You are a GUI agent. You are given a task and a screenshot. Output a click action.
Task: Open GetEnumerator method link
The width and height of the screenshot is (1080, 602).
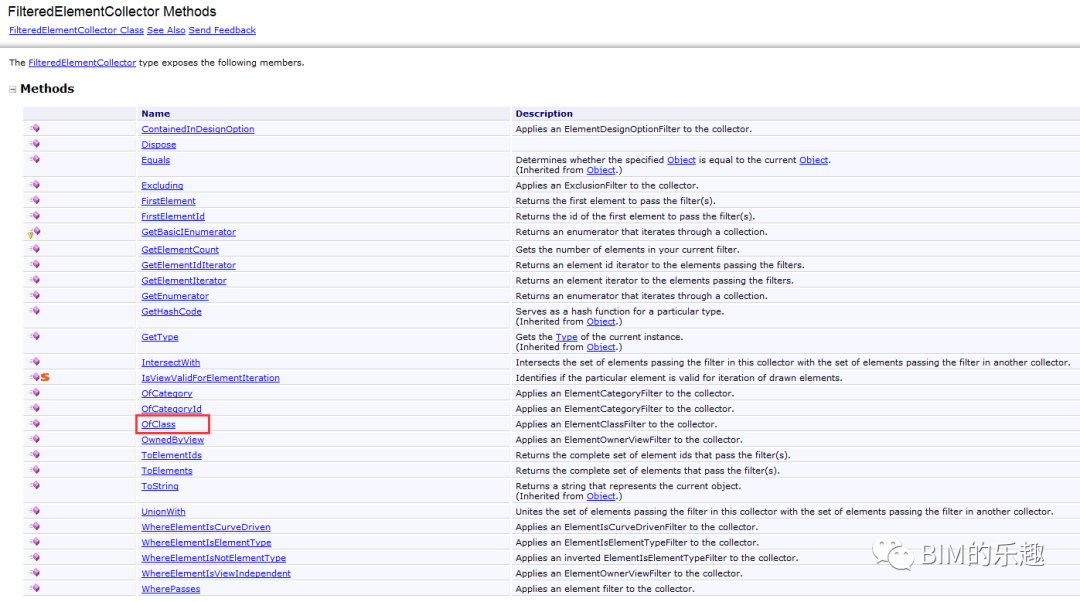[x=175, y=296]
